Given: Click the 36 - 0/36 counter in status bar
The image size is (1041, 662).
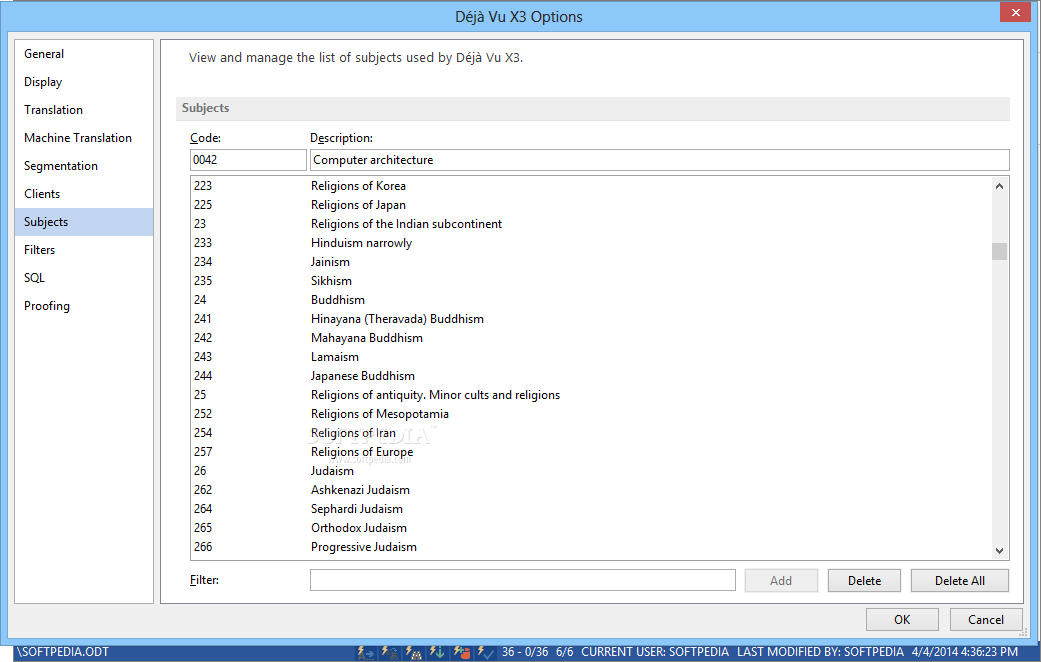Looking at the screenshot, I should pos(525,652).
